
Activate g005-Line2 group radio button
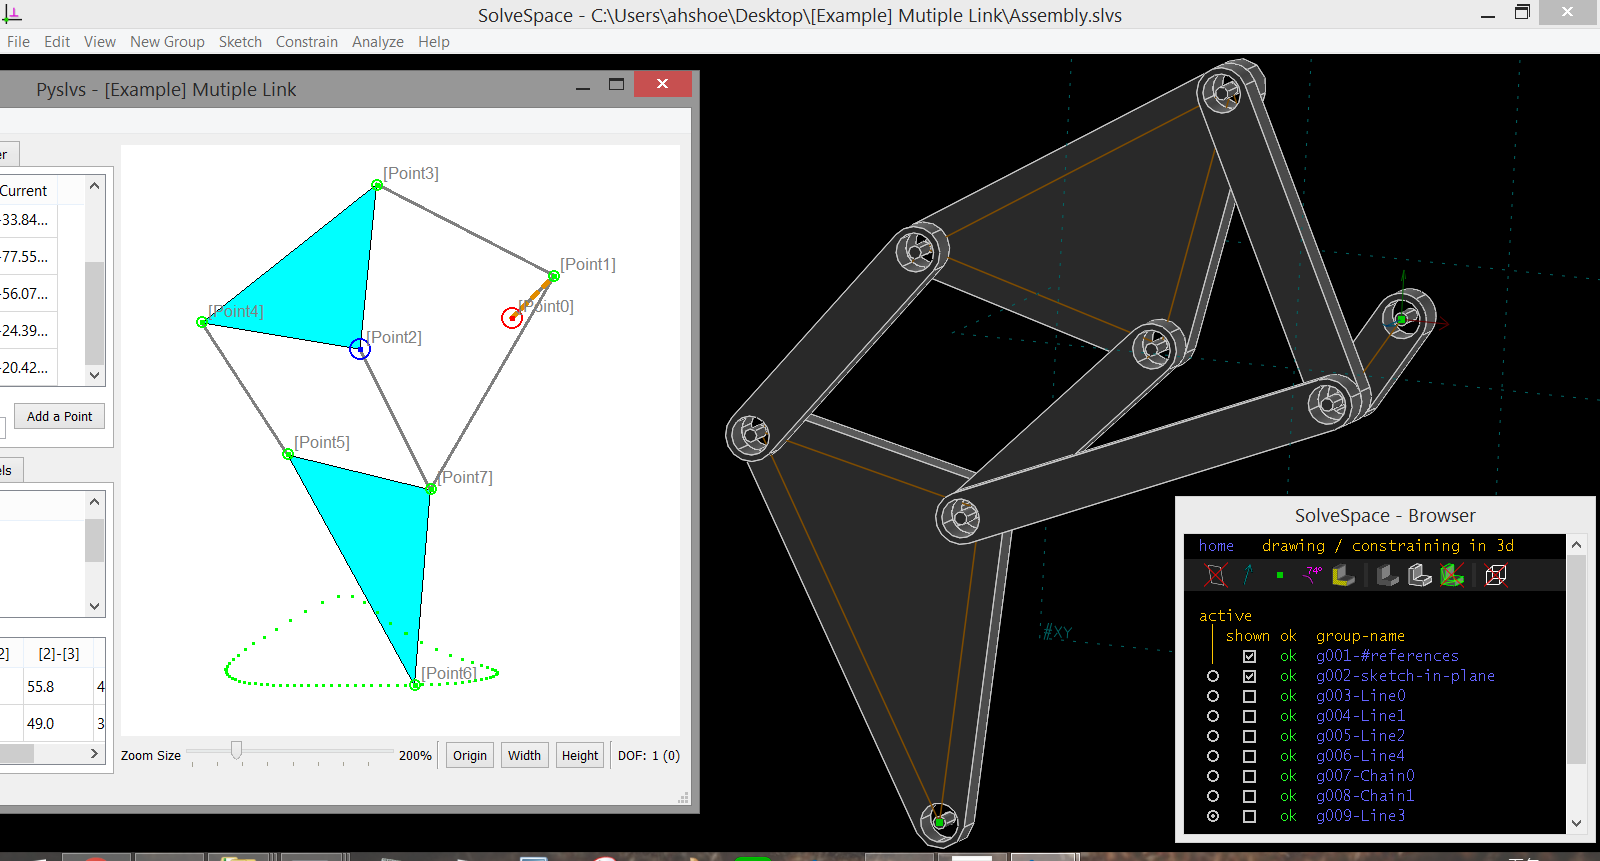(1213, 736)
